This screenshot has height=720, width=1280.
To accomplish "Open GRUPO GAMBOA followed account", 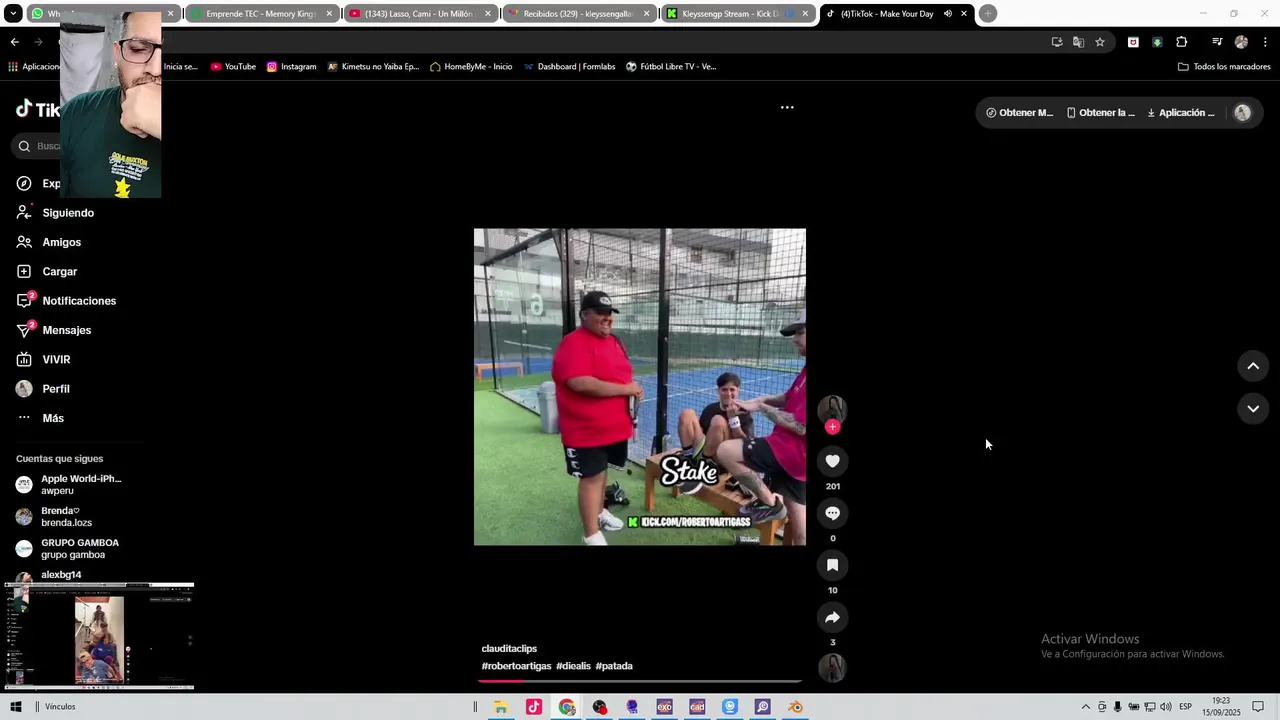I will click(68, 549).
